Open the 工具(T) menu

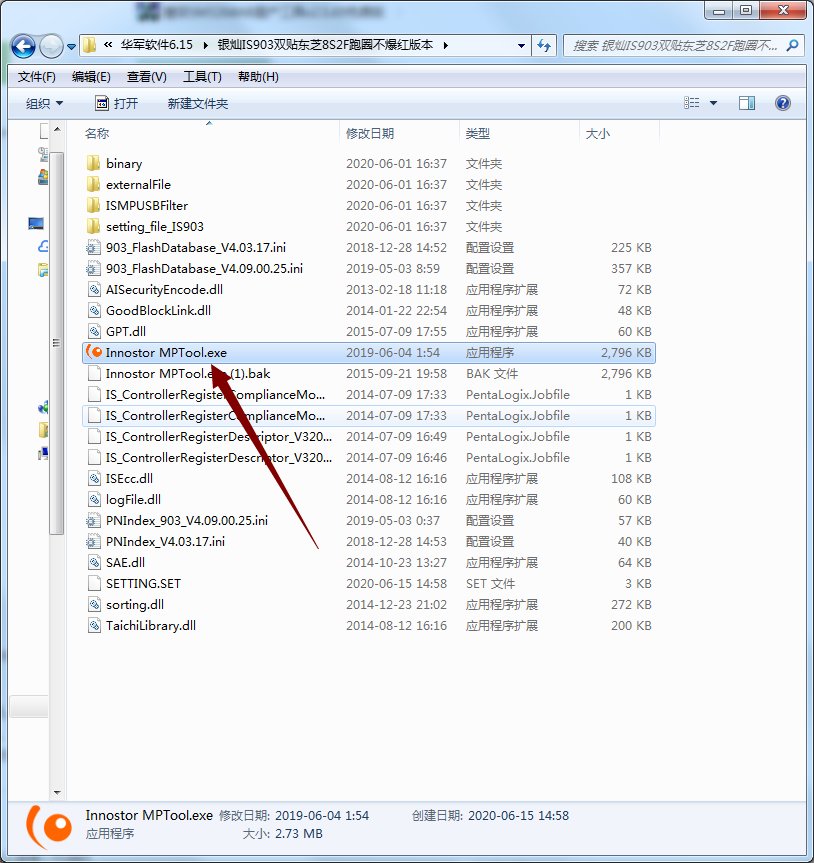pyautogui.click(x=202, y=77)
